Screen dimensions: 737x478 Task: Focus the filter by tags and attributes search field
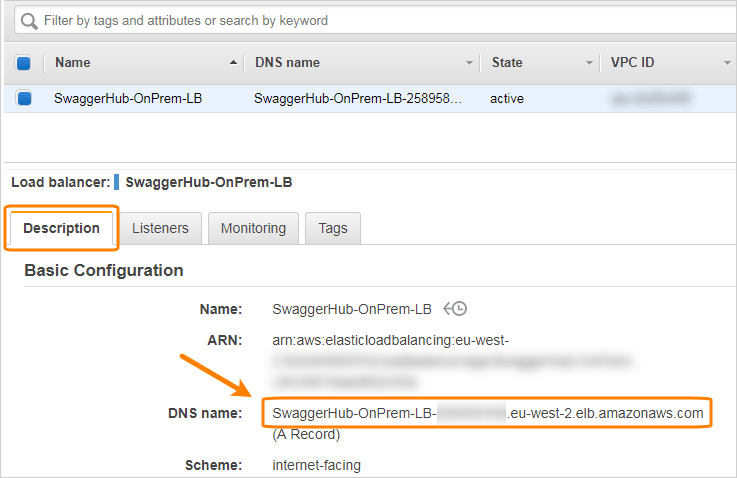click(376, 21)
